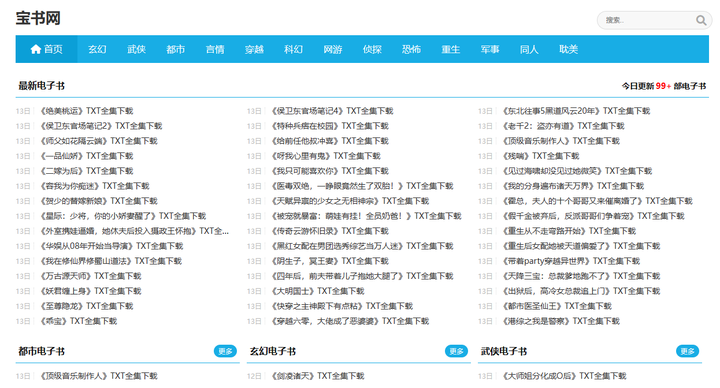Open 《我只可能喜欢你》TXT全集下载 link
This screenshot has height=388, width=720.
[x=330, y=171]
